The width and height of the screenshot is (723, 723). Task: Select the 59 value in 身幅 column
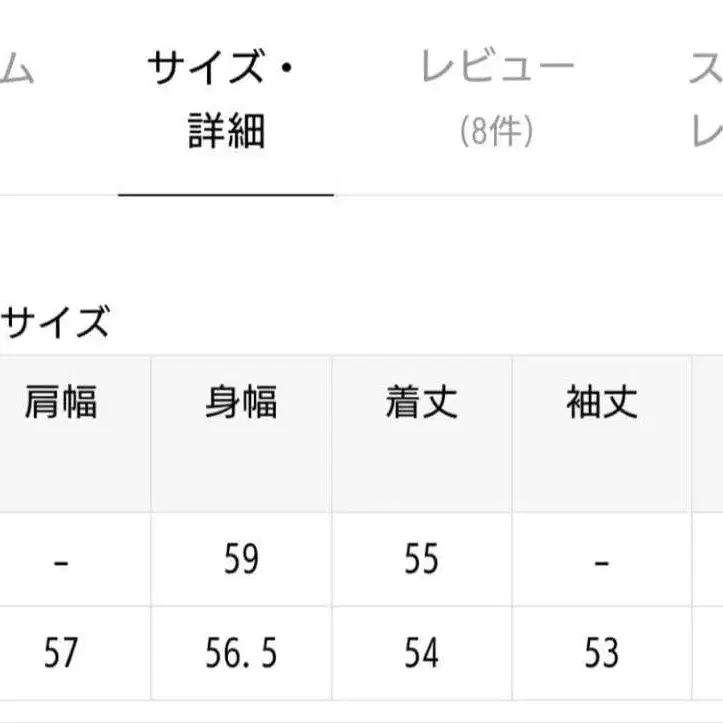241,560
